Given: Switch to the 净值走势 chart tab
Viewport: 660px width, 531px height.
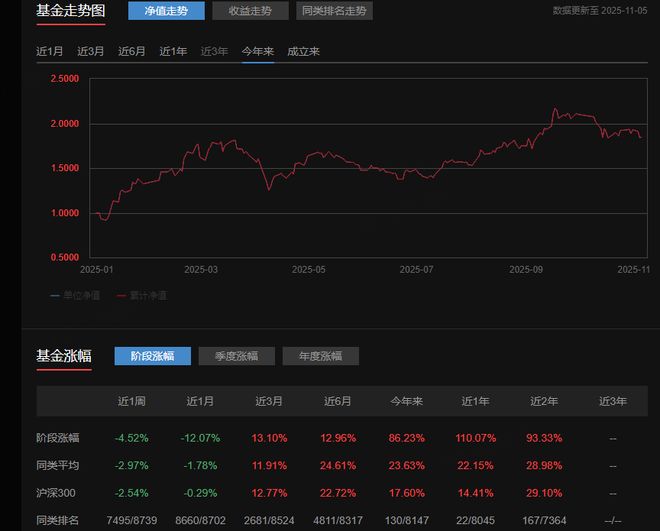Looking at the screenshot, I should [x=166, y=12].
